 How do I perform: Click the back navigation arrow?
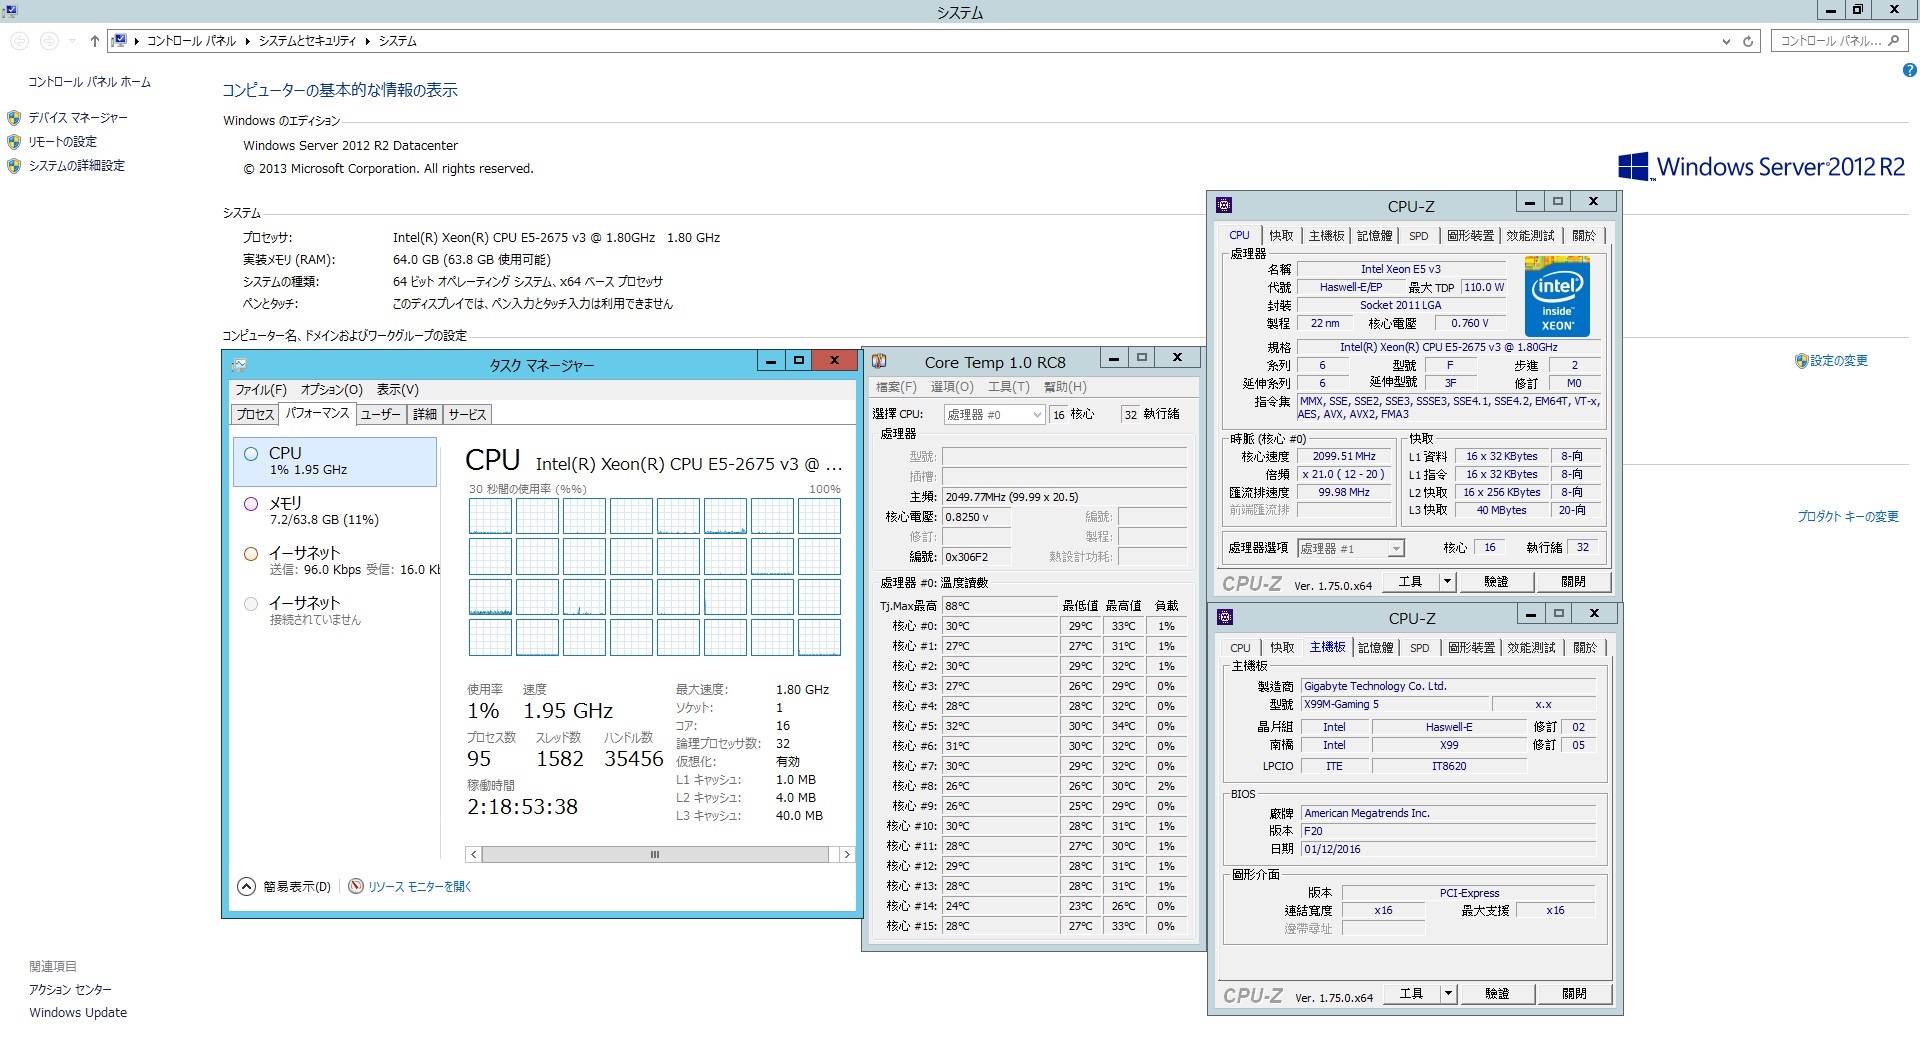pyautogui.click(x=20, y=41)
